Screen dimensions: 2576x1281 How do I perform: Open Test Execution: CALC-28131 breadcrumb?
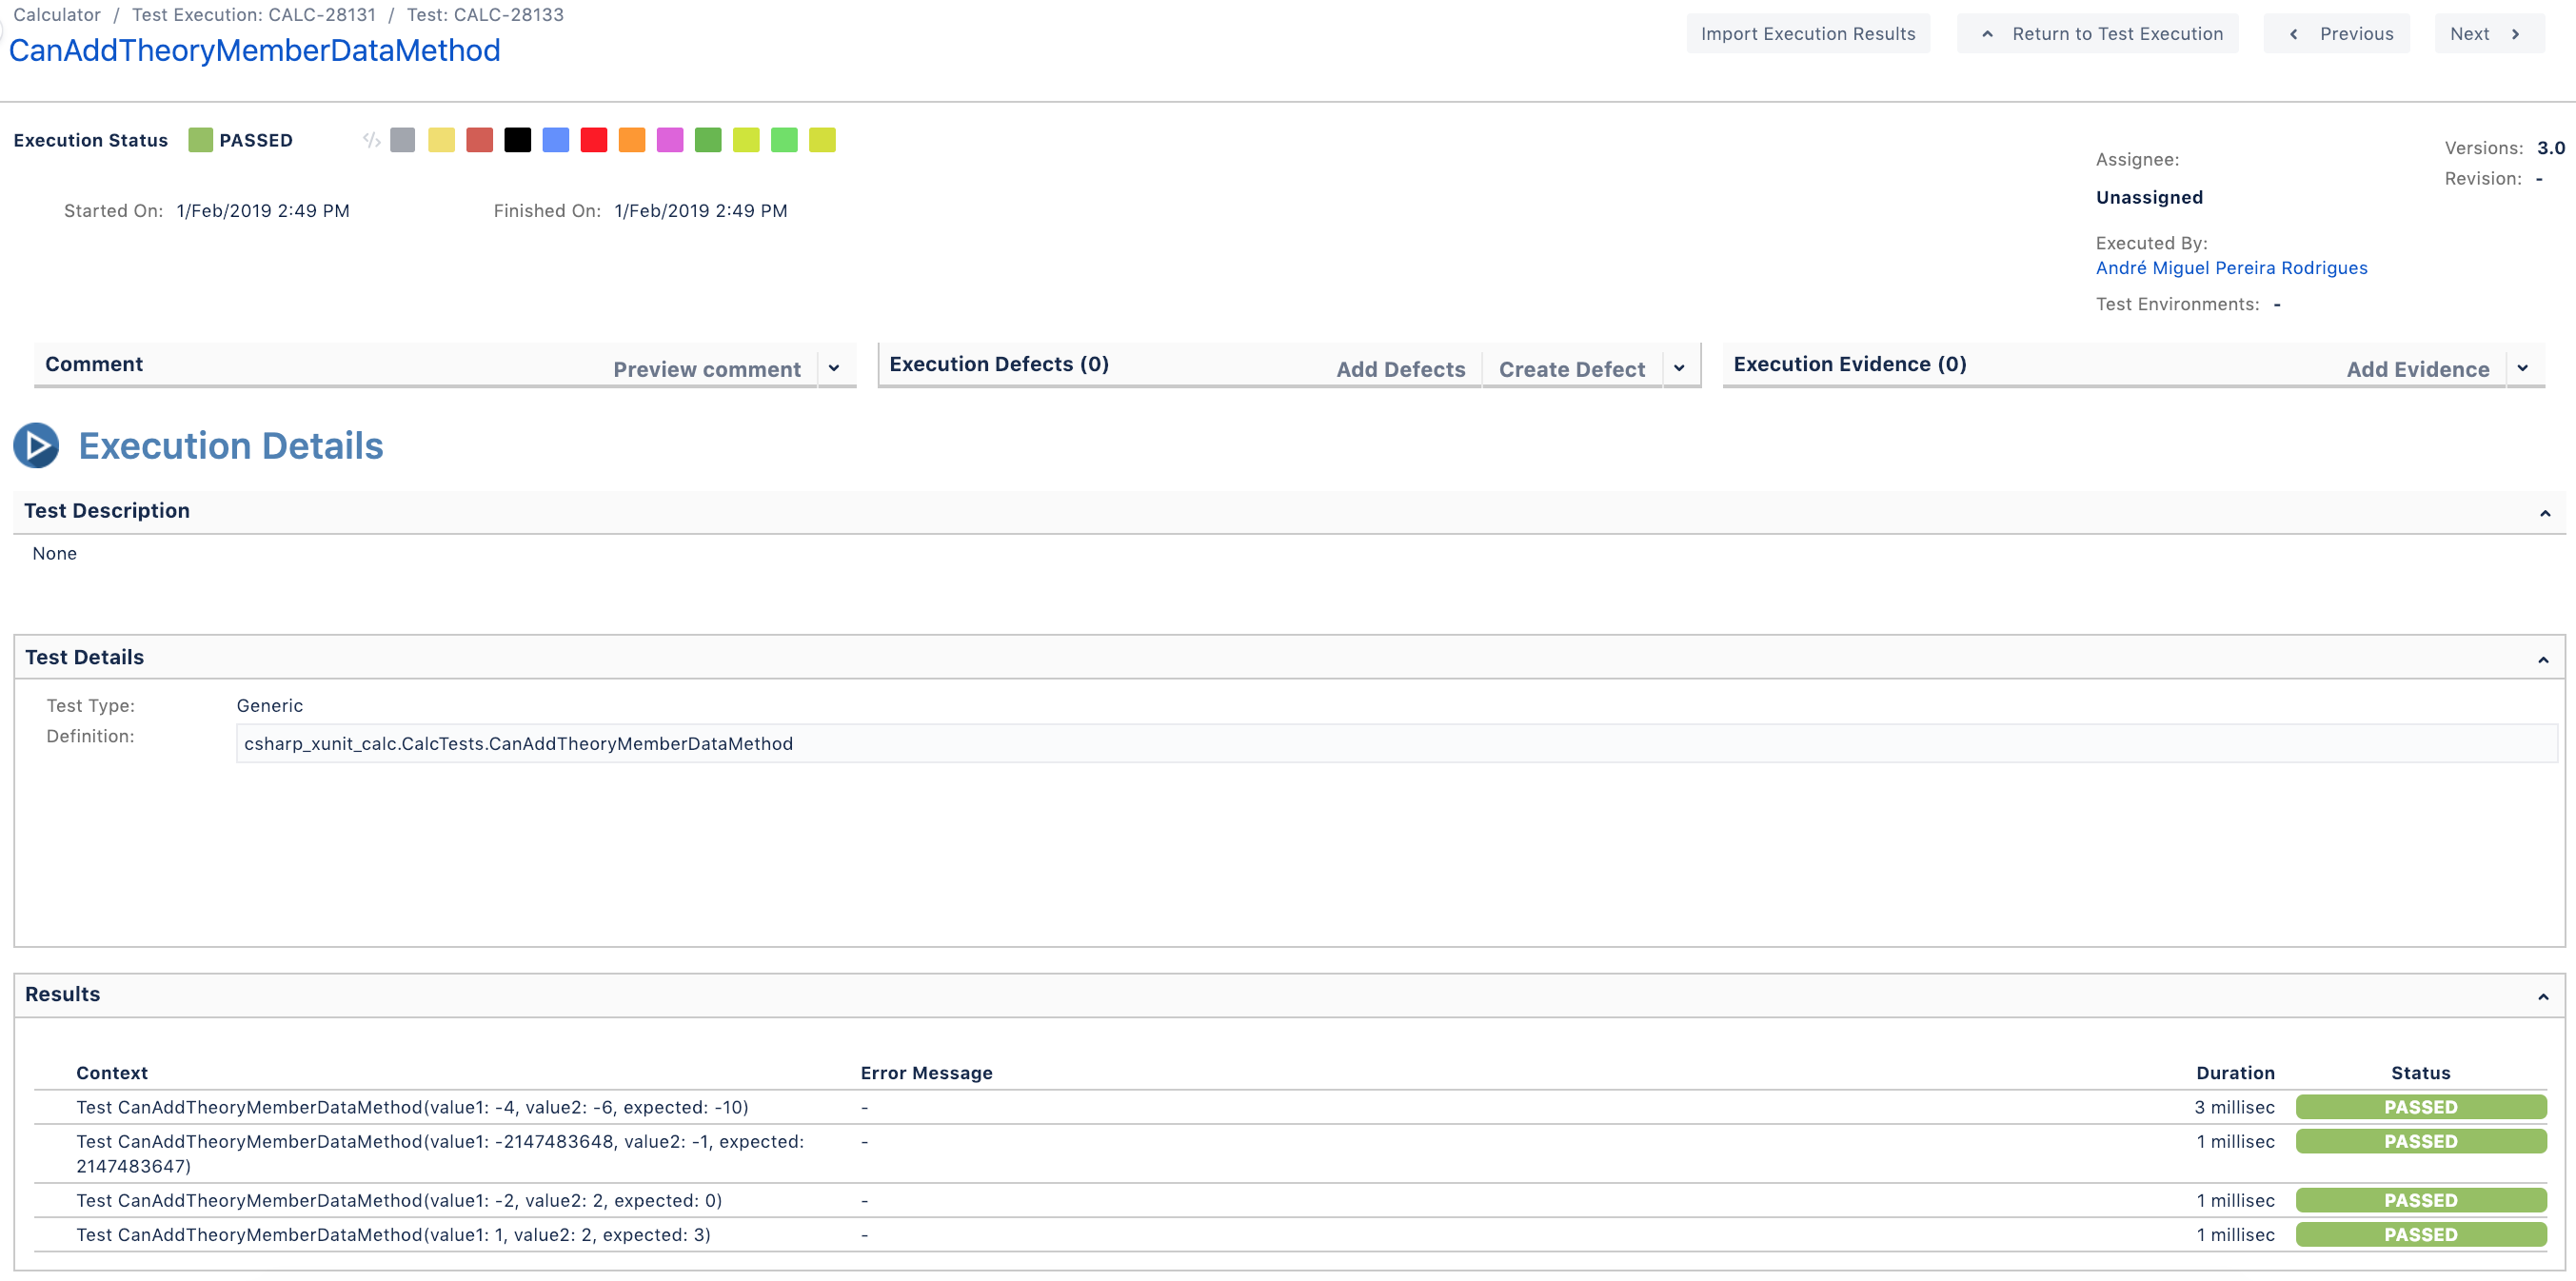coord(254,15)
